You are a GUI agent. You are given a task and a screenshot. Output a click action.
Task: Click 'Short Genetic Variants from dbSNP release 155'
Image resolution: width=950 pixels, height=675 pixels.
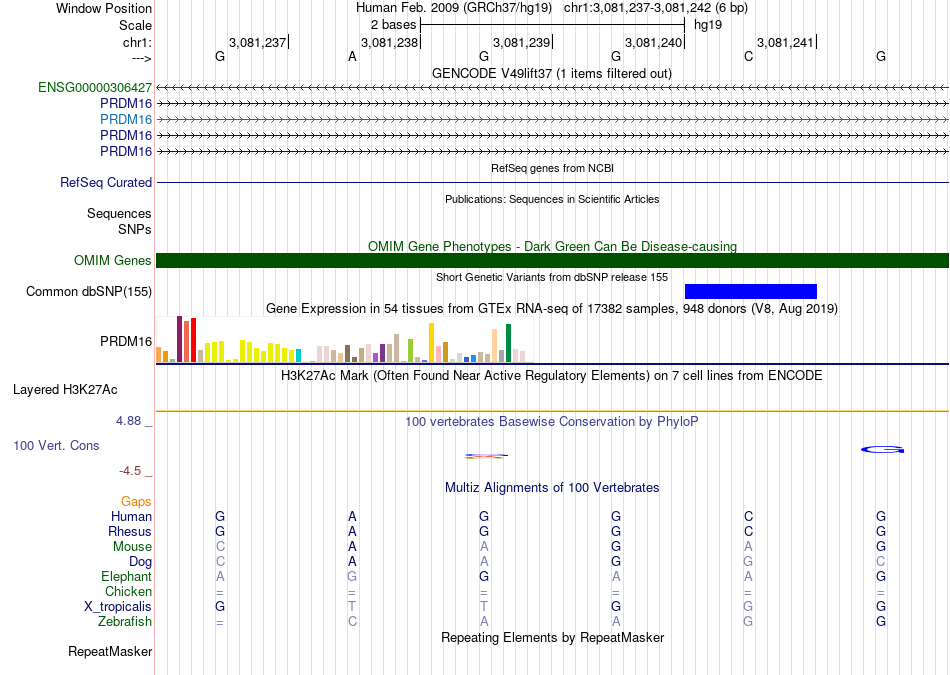pyautogui.click(x=552, y=277)
